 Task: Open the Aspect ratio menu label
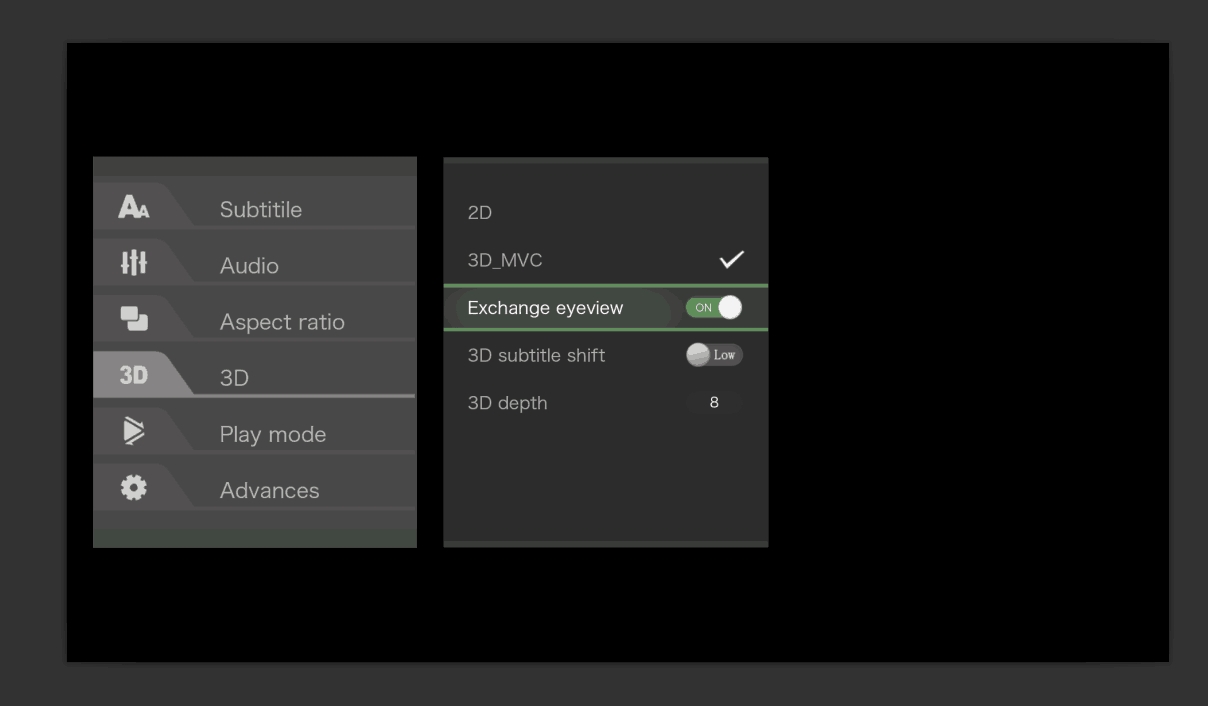pyautogui.click(x=282, y=322)
